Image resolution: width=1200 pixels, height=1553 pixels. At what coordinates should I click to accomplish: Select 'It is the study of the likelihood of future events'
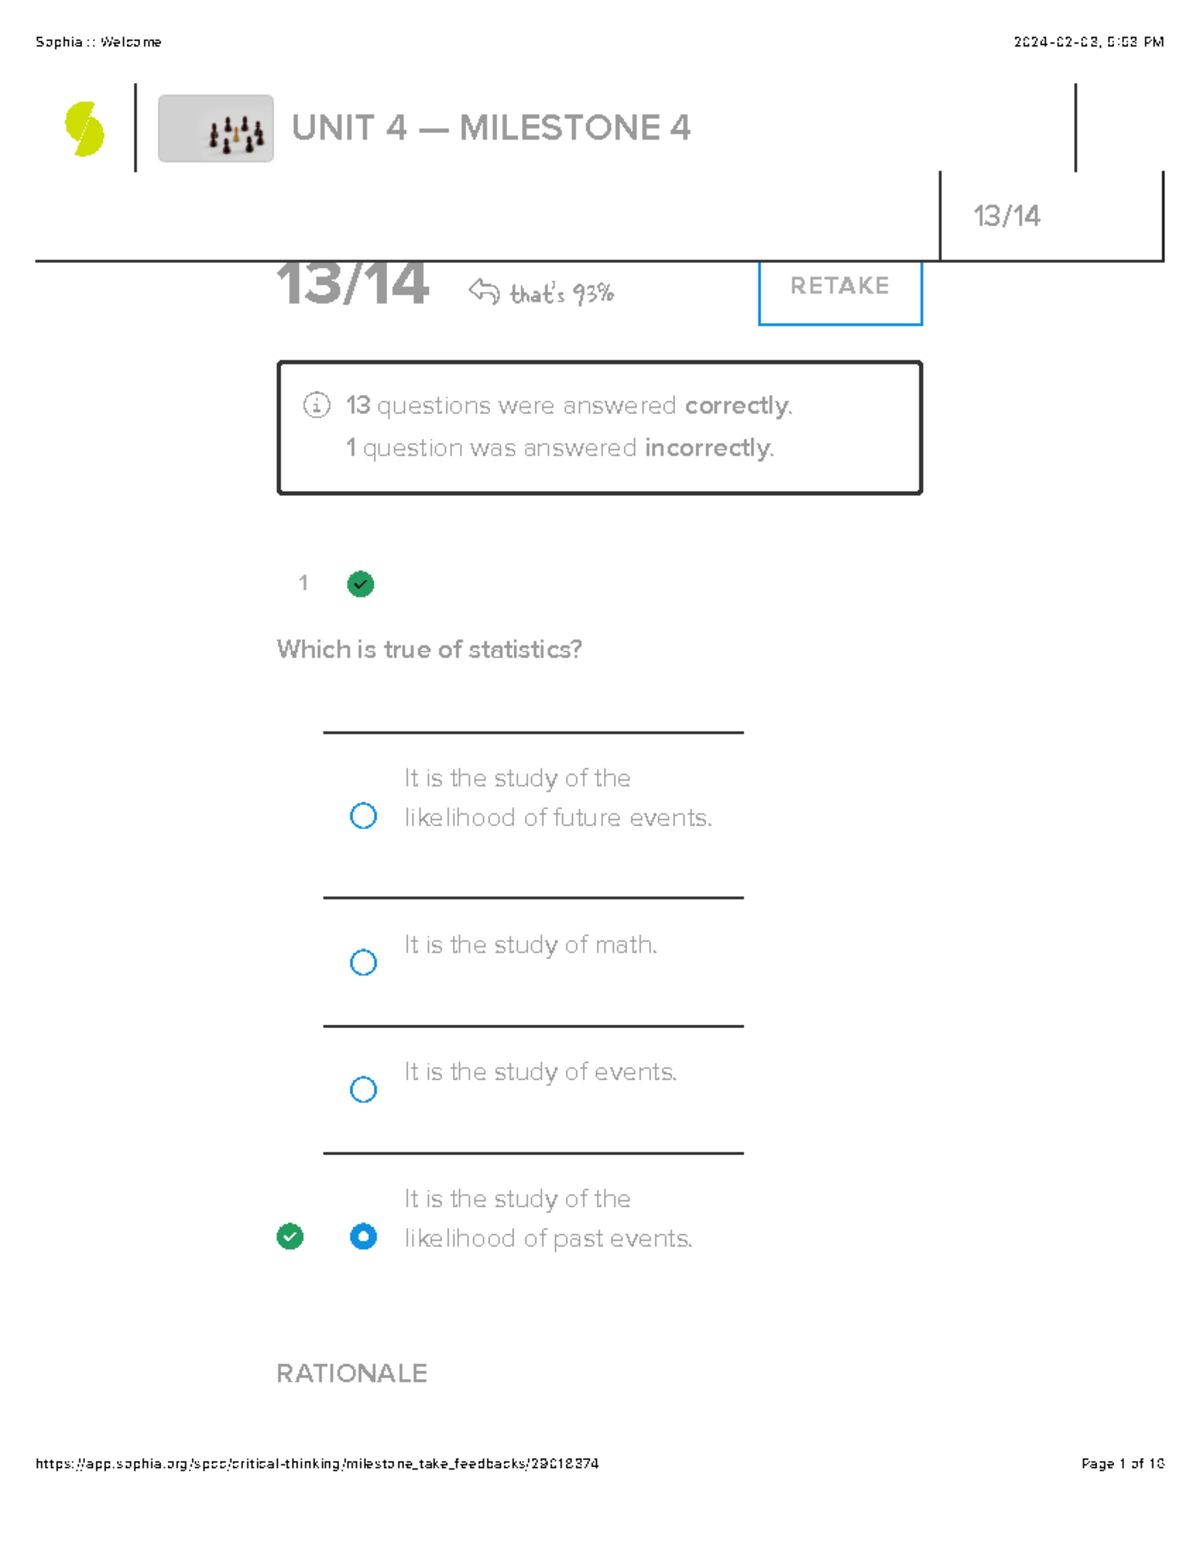tap(363, 817)
